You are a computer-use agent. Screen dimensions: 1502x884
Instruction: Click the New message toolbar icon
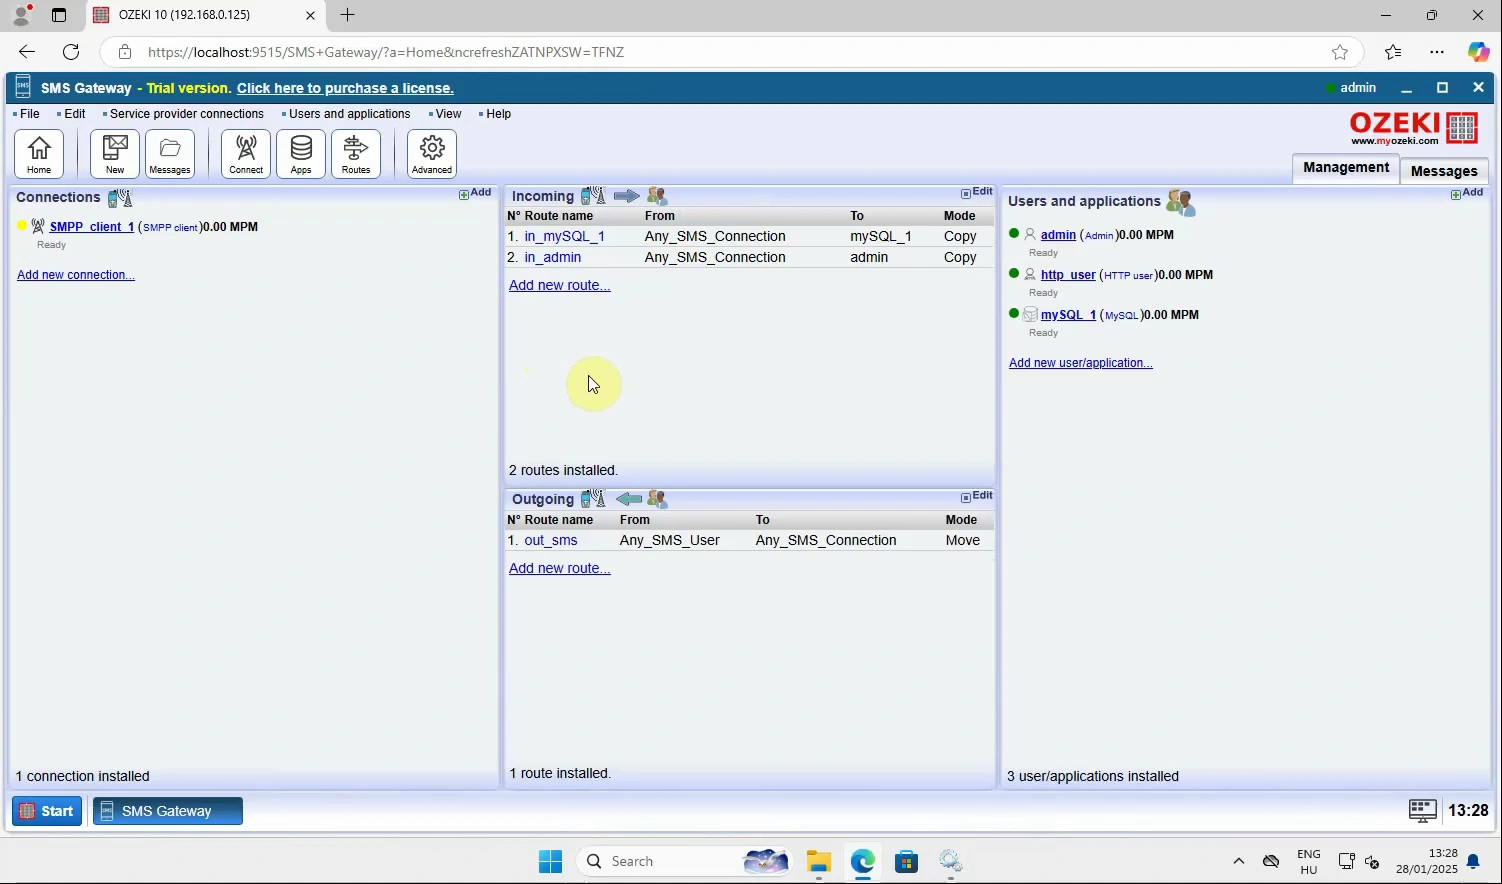115,154
